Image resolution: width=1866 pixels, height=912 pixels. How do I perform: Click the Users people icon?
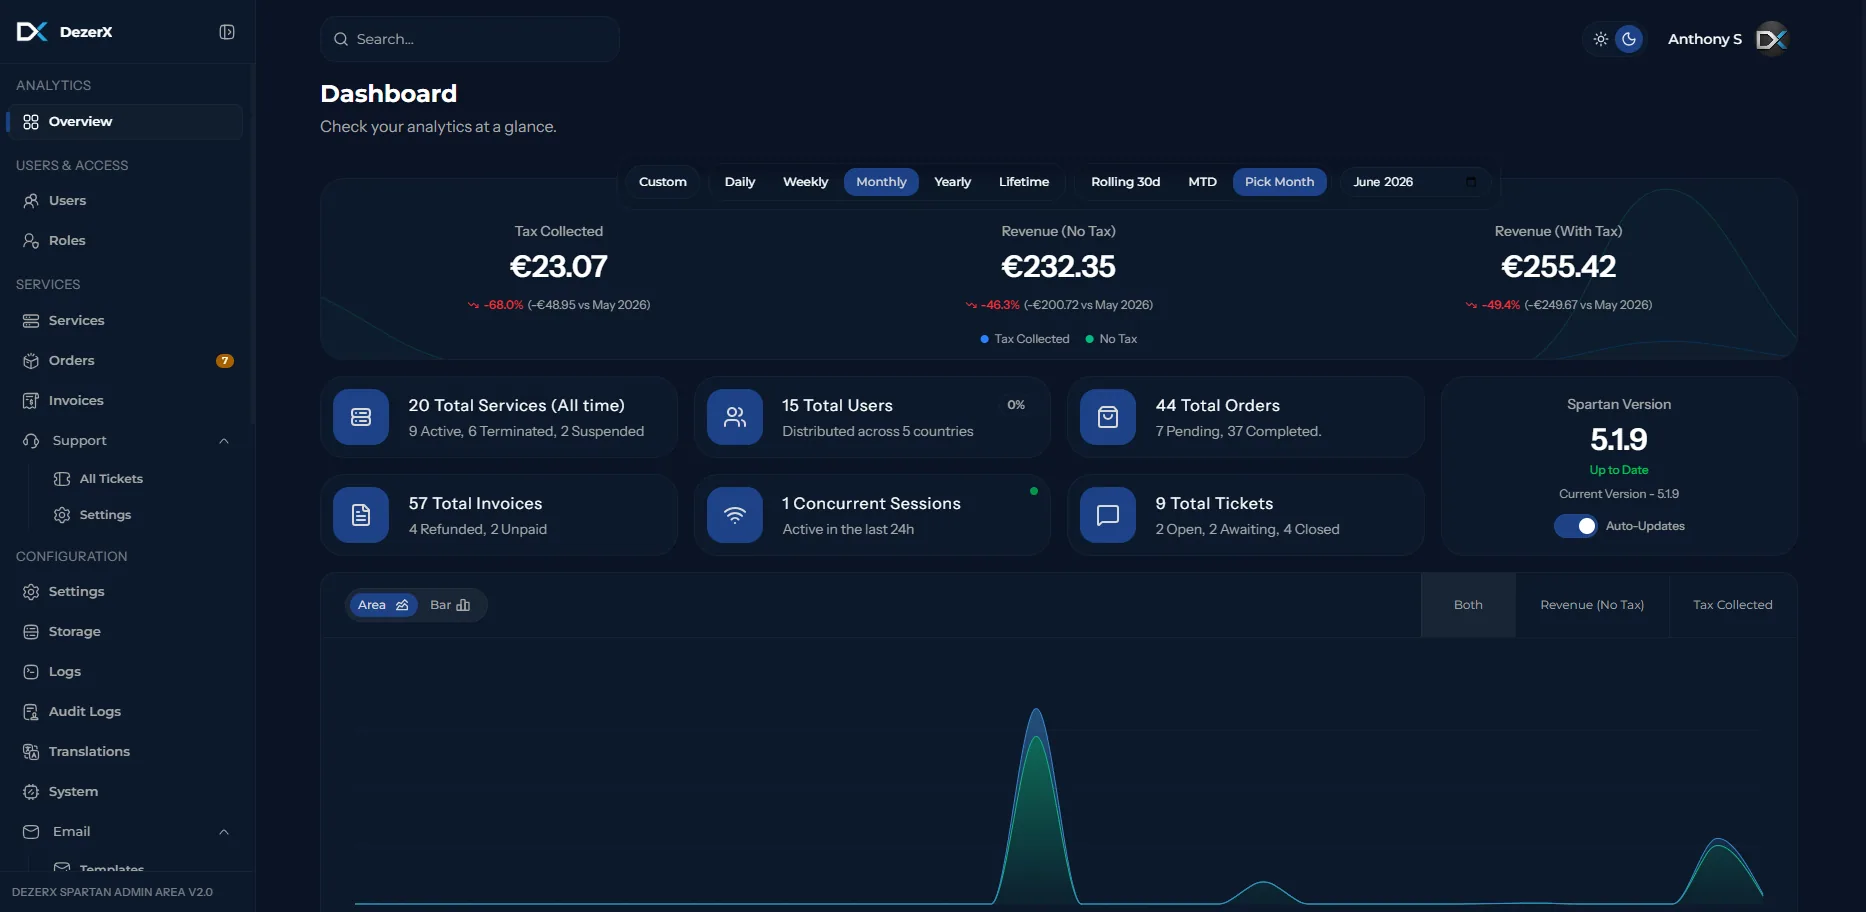pos(31,201)
